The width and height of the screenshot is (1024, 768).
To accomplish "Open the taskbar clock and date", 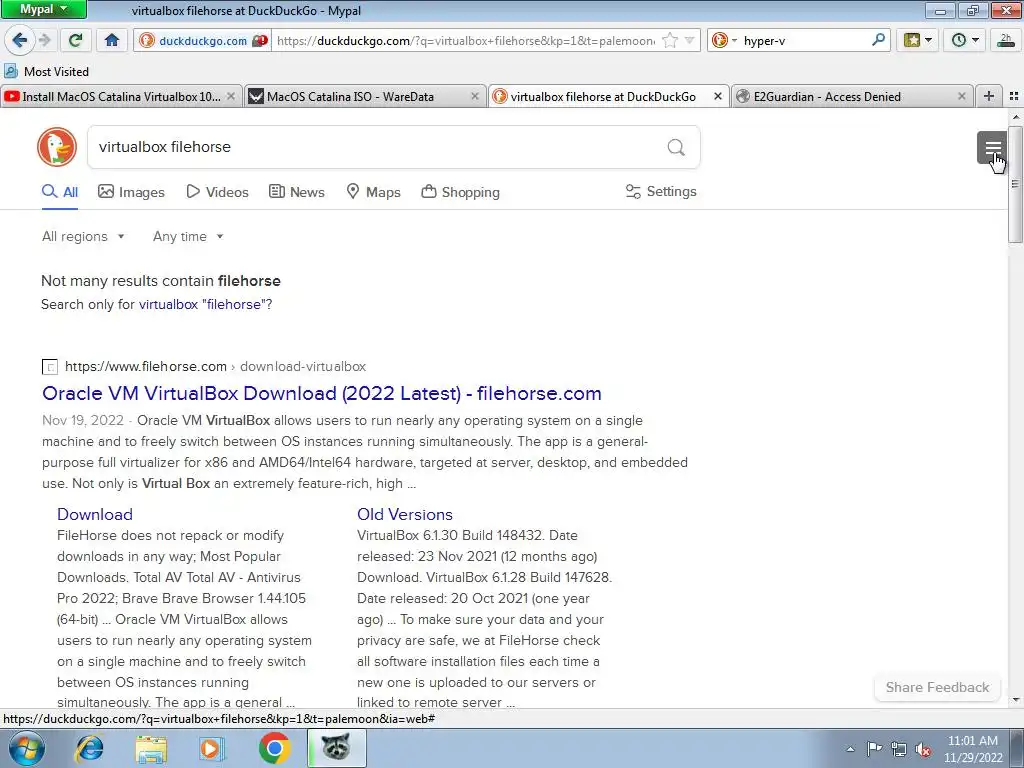I will [x=972, y=749].
